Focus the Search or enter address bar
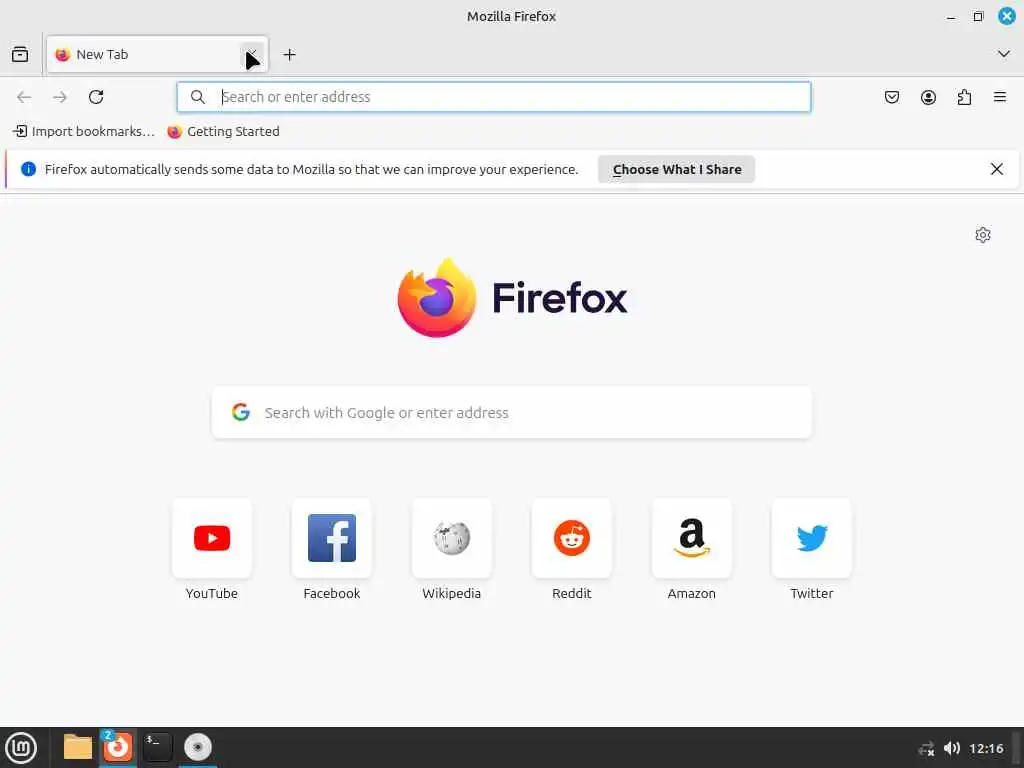 click(494, 97)
